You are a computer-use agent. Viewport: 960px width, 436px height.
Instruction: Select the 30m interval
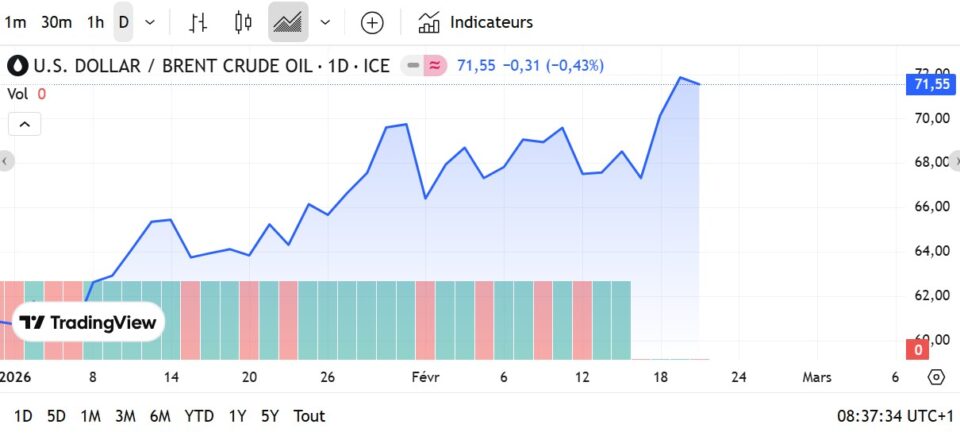(55, 22)
